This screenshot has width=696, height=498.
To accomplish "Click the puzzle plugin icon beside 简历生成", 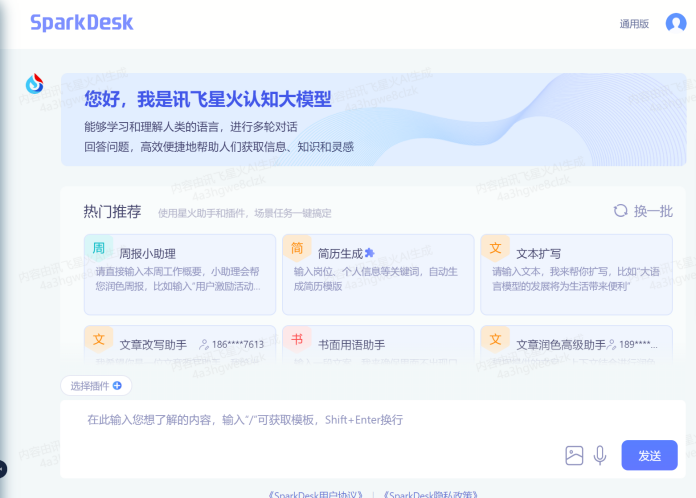I will 369,253.
